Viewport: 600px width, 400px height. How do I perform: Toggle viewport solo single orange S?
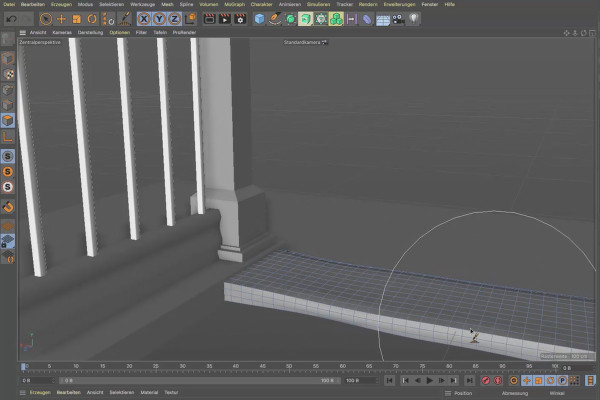click(8, 172)
